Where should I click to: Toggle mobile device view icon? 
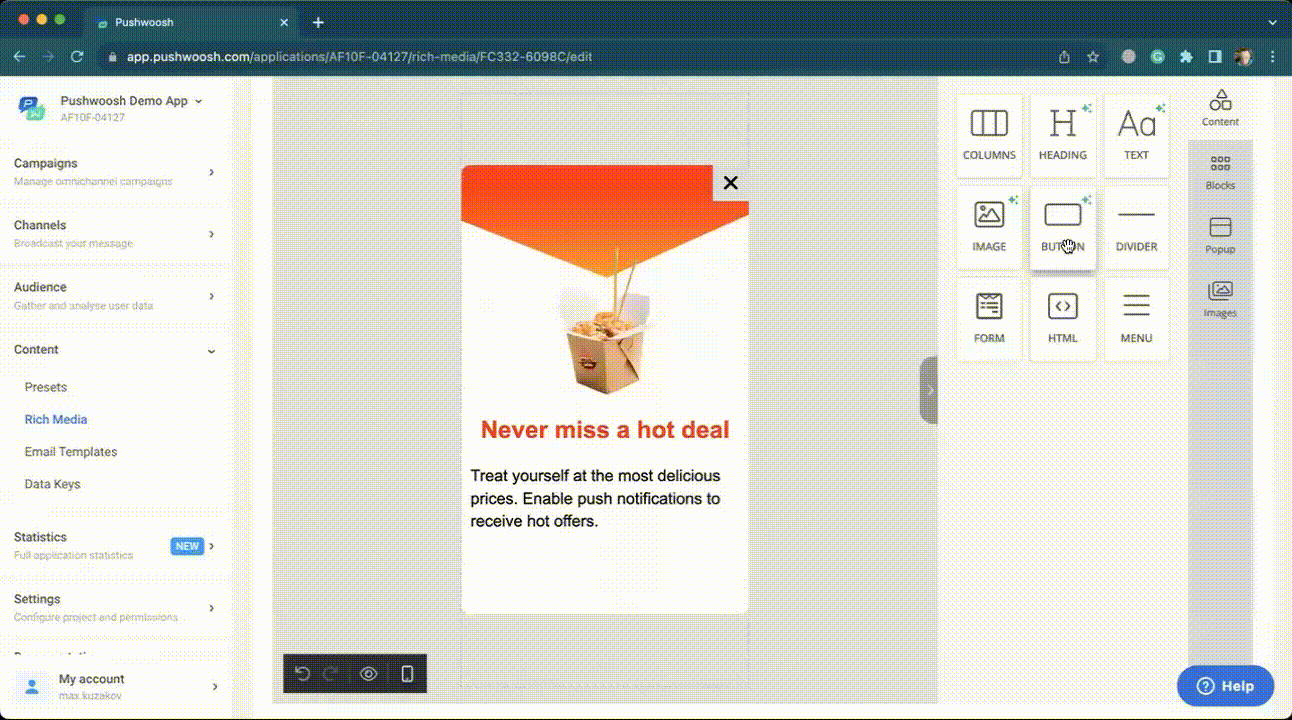click(407, 674)
